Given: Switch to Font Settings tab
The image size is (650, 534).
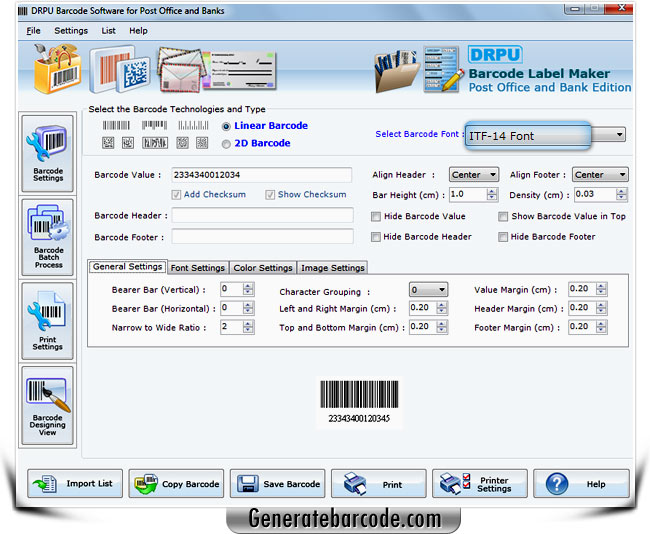Looking at the screenshot, I should coord(198,268).
